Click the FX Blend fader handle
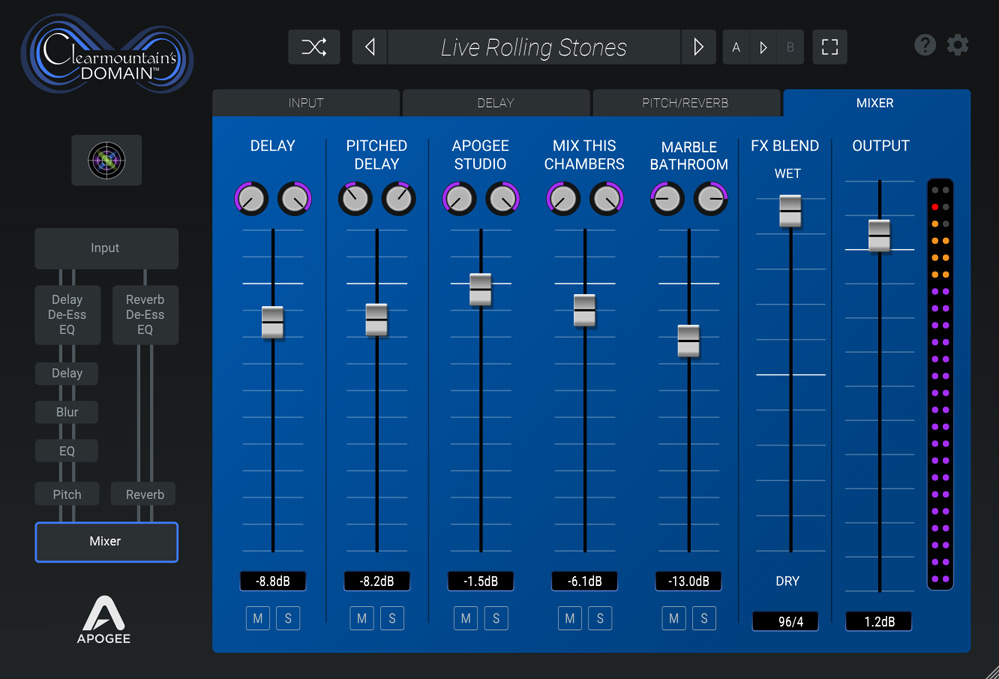 tap(790, 210)
